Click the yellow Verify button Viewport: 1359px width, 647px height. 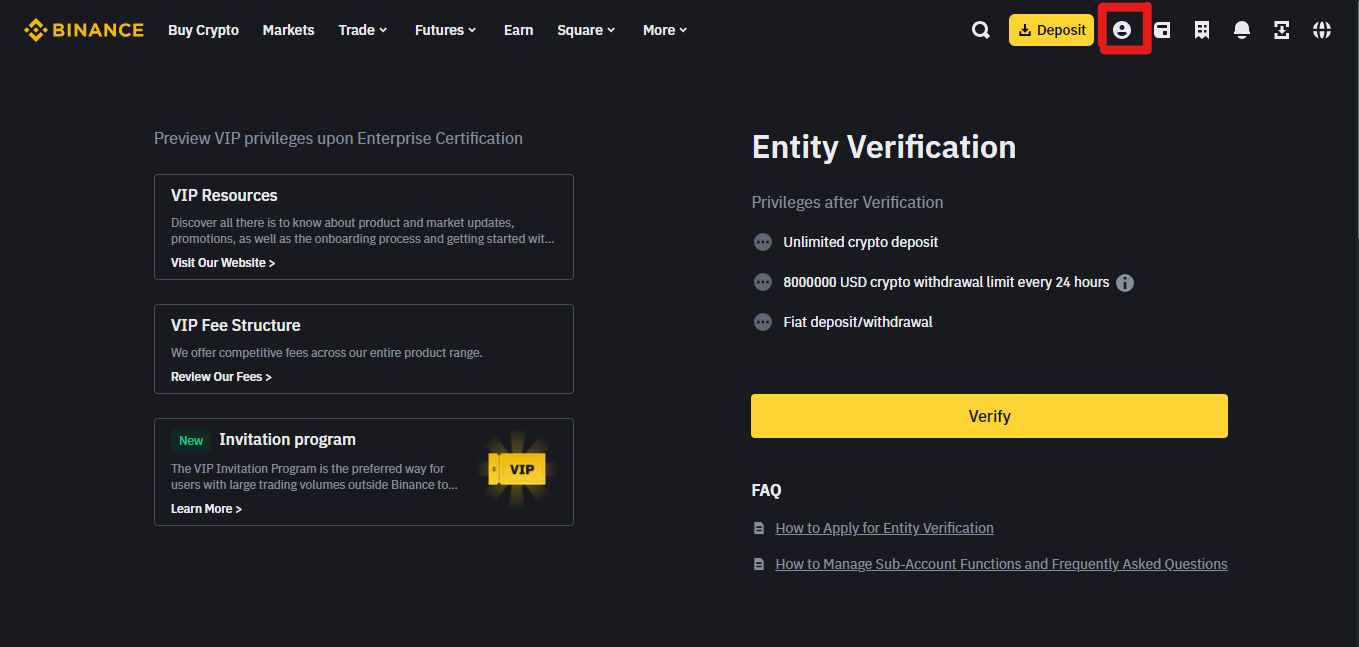[x=989, y=416]
